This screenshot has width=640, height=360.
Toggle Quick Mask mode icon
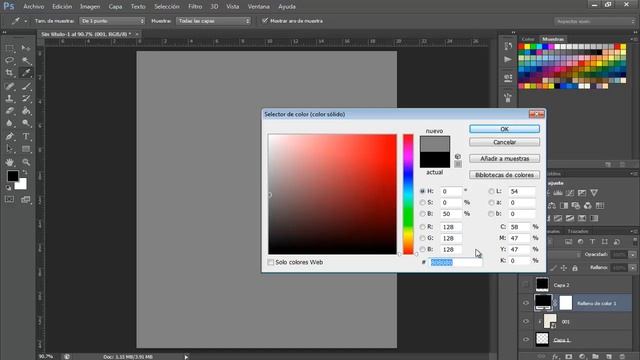[9, 200]
